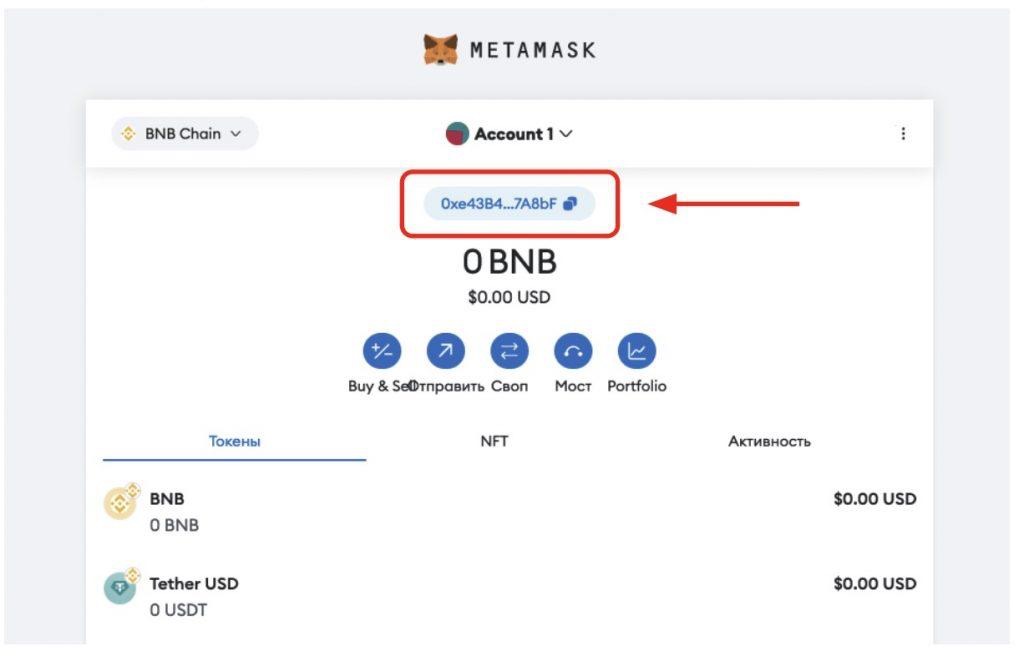This screenshot has width=1024, height=656.
Task: Open the three-dot account options menu
Action: click(903, 134)
